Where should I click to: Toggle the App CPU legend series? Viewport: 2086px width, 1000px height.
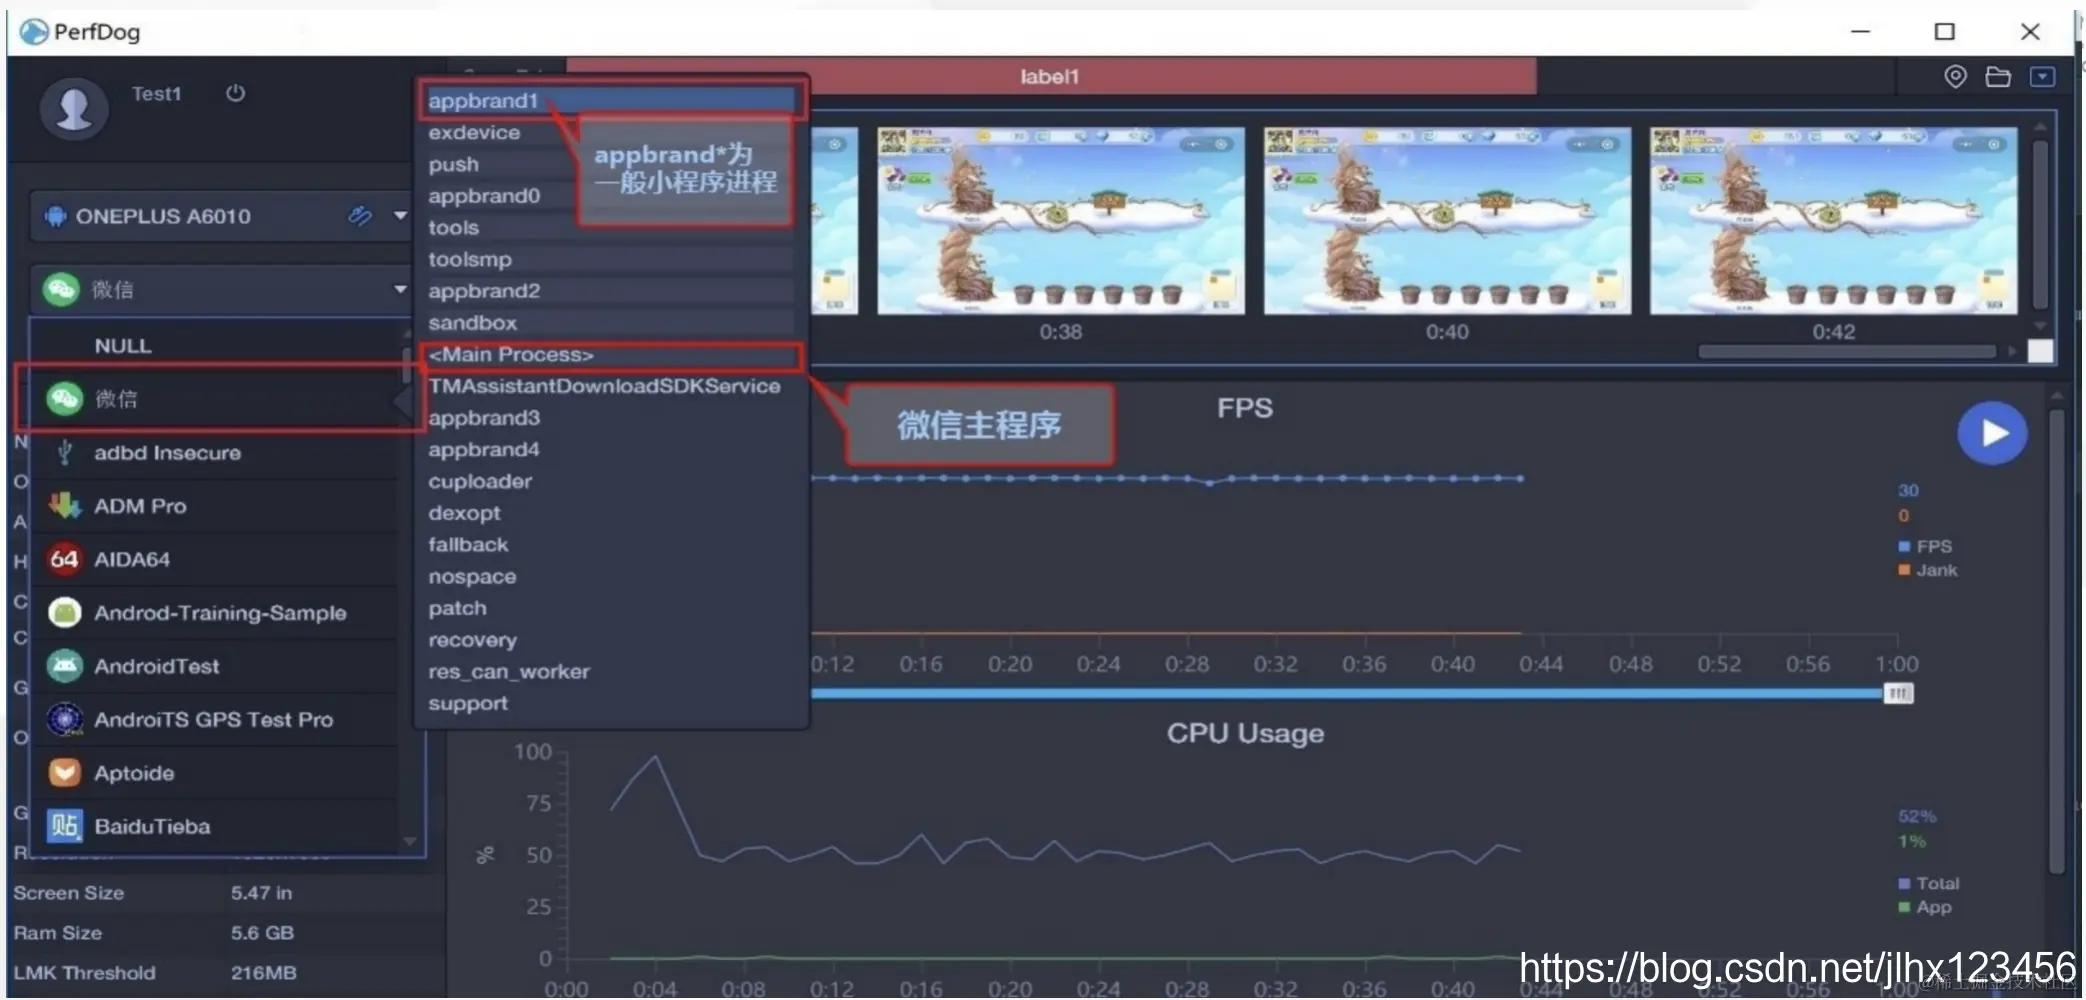1925,907
